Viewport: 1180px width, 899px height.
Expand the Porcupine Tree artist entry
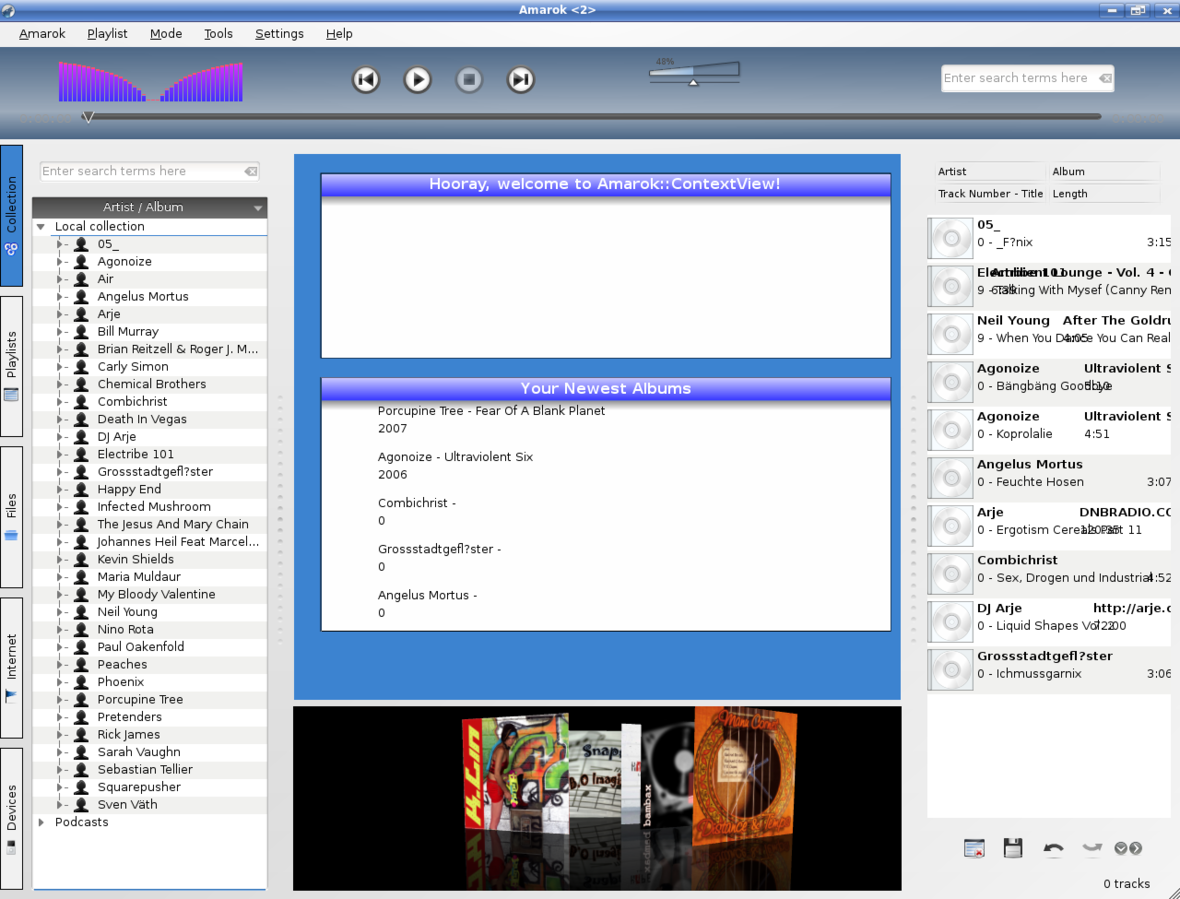click(60, 700)
